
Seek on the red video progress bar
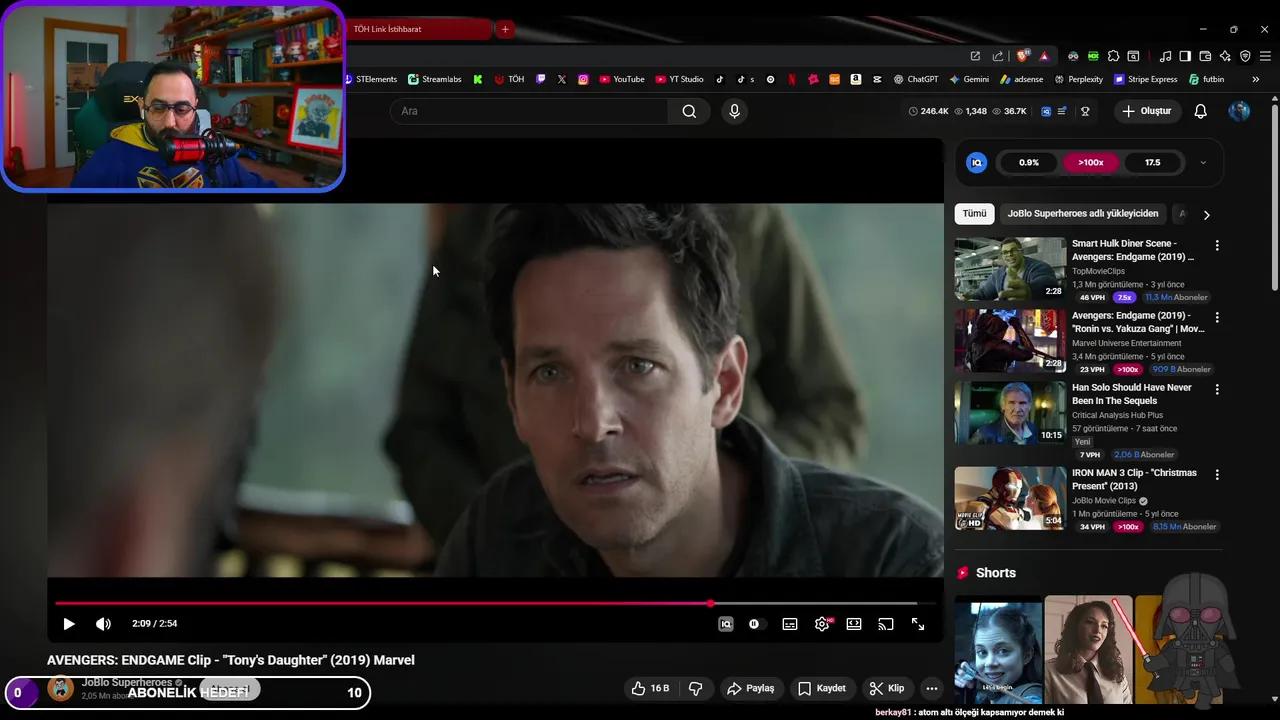point(495,603)
